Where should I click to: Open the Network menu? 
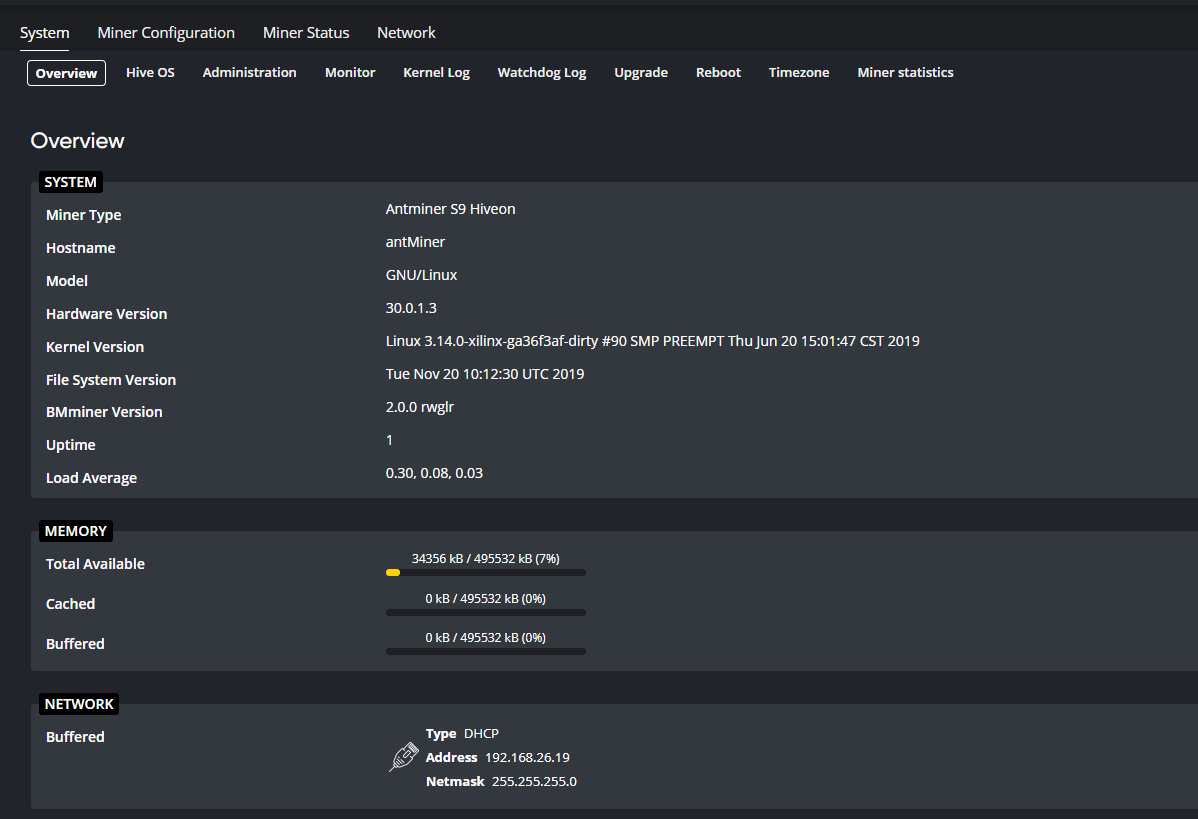click(x=406, y=32)
